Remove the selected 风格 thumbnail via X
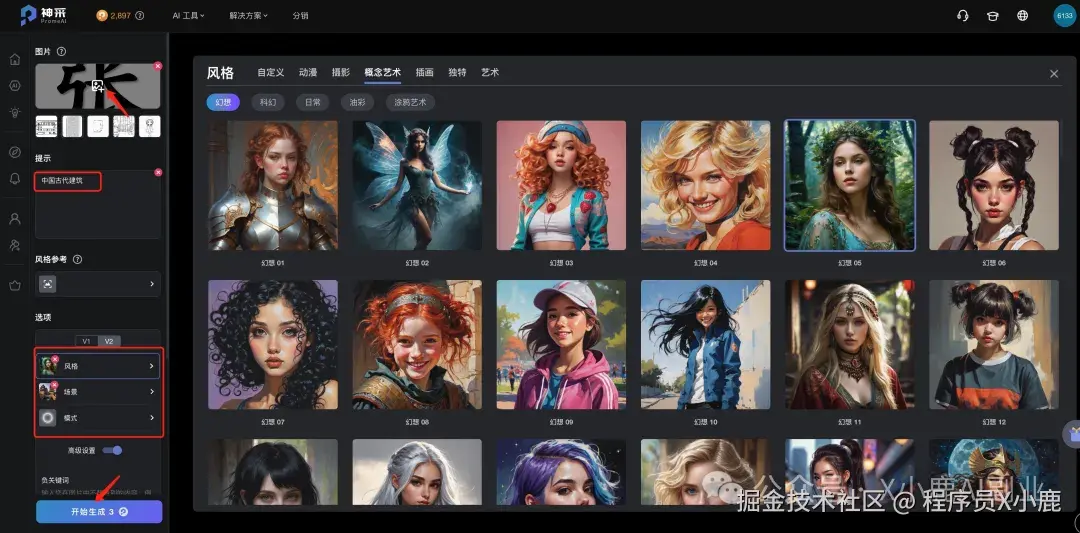 (x=55, y=359)
